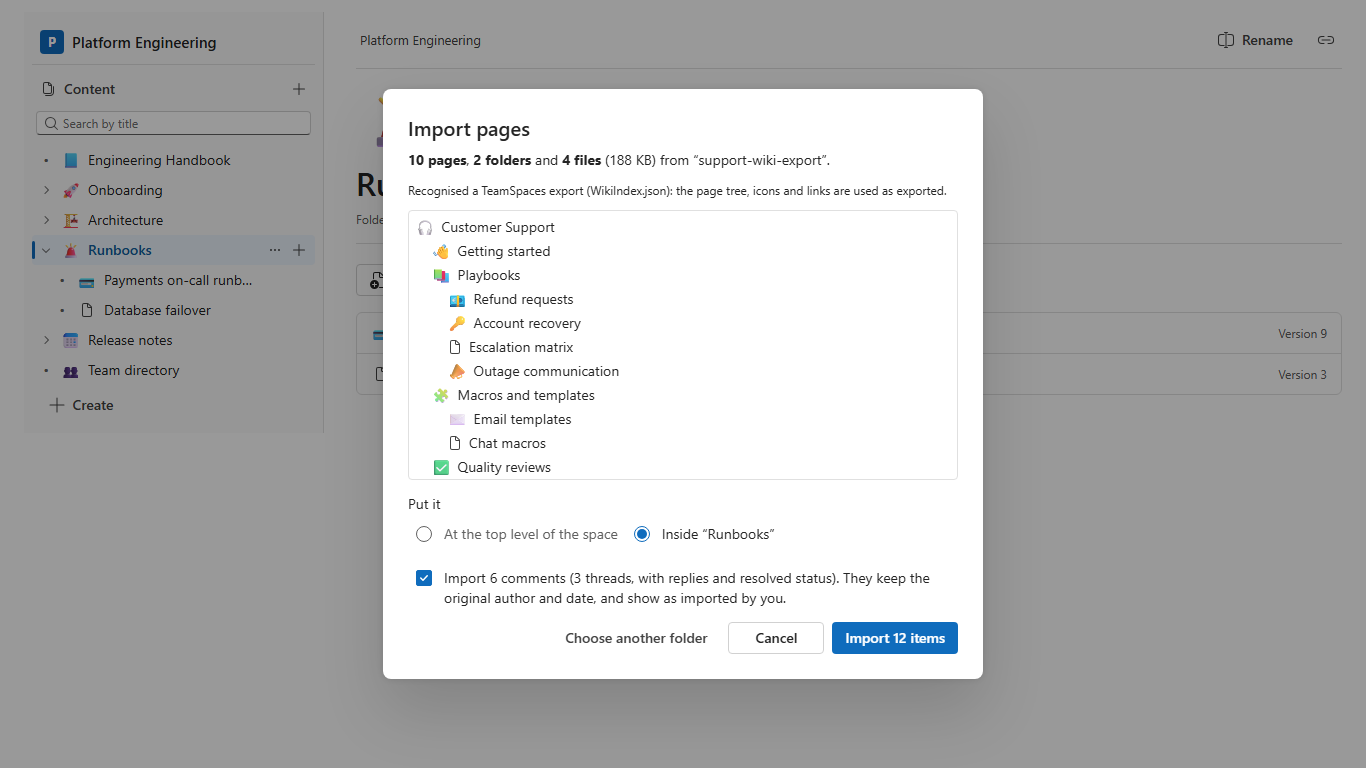The height and width of the screenshot is (768, 1366).
Task: Click the 'Outage communication' row text
Action: [x=546, y=371]
